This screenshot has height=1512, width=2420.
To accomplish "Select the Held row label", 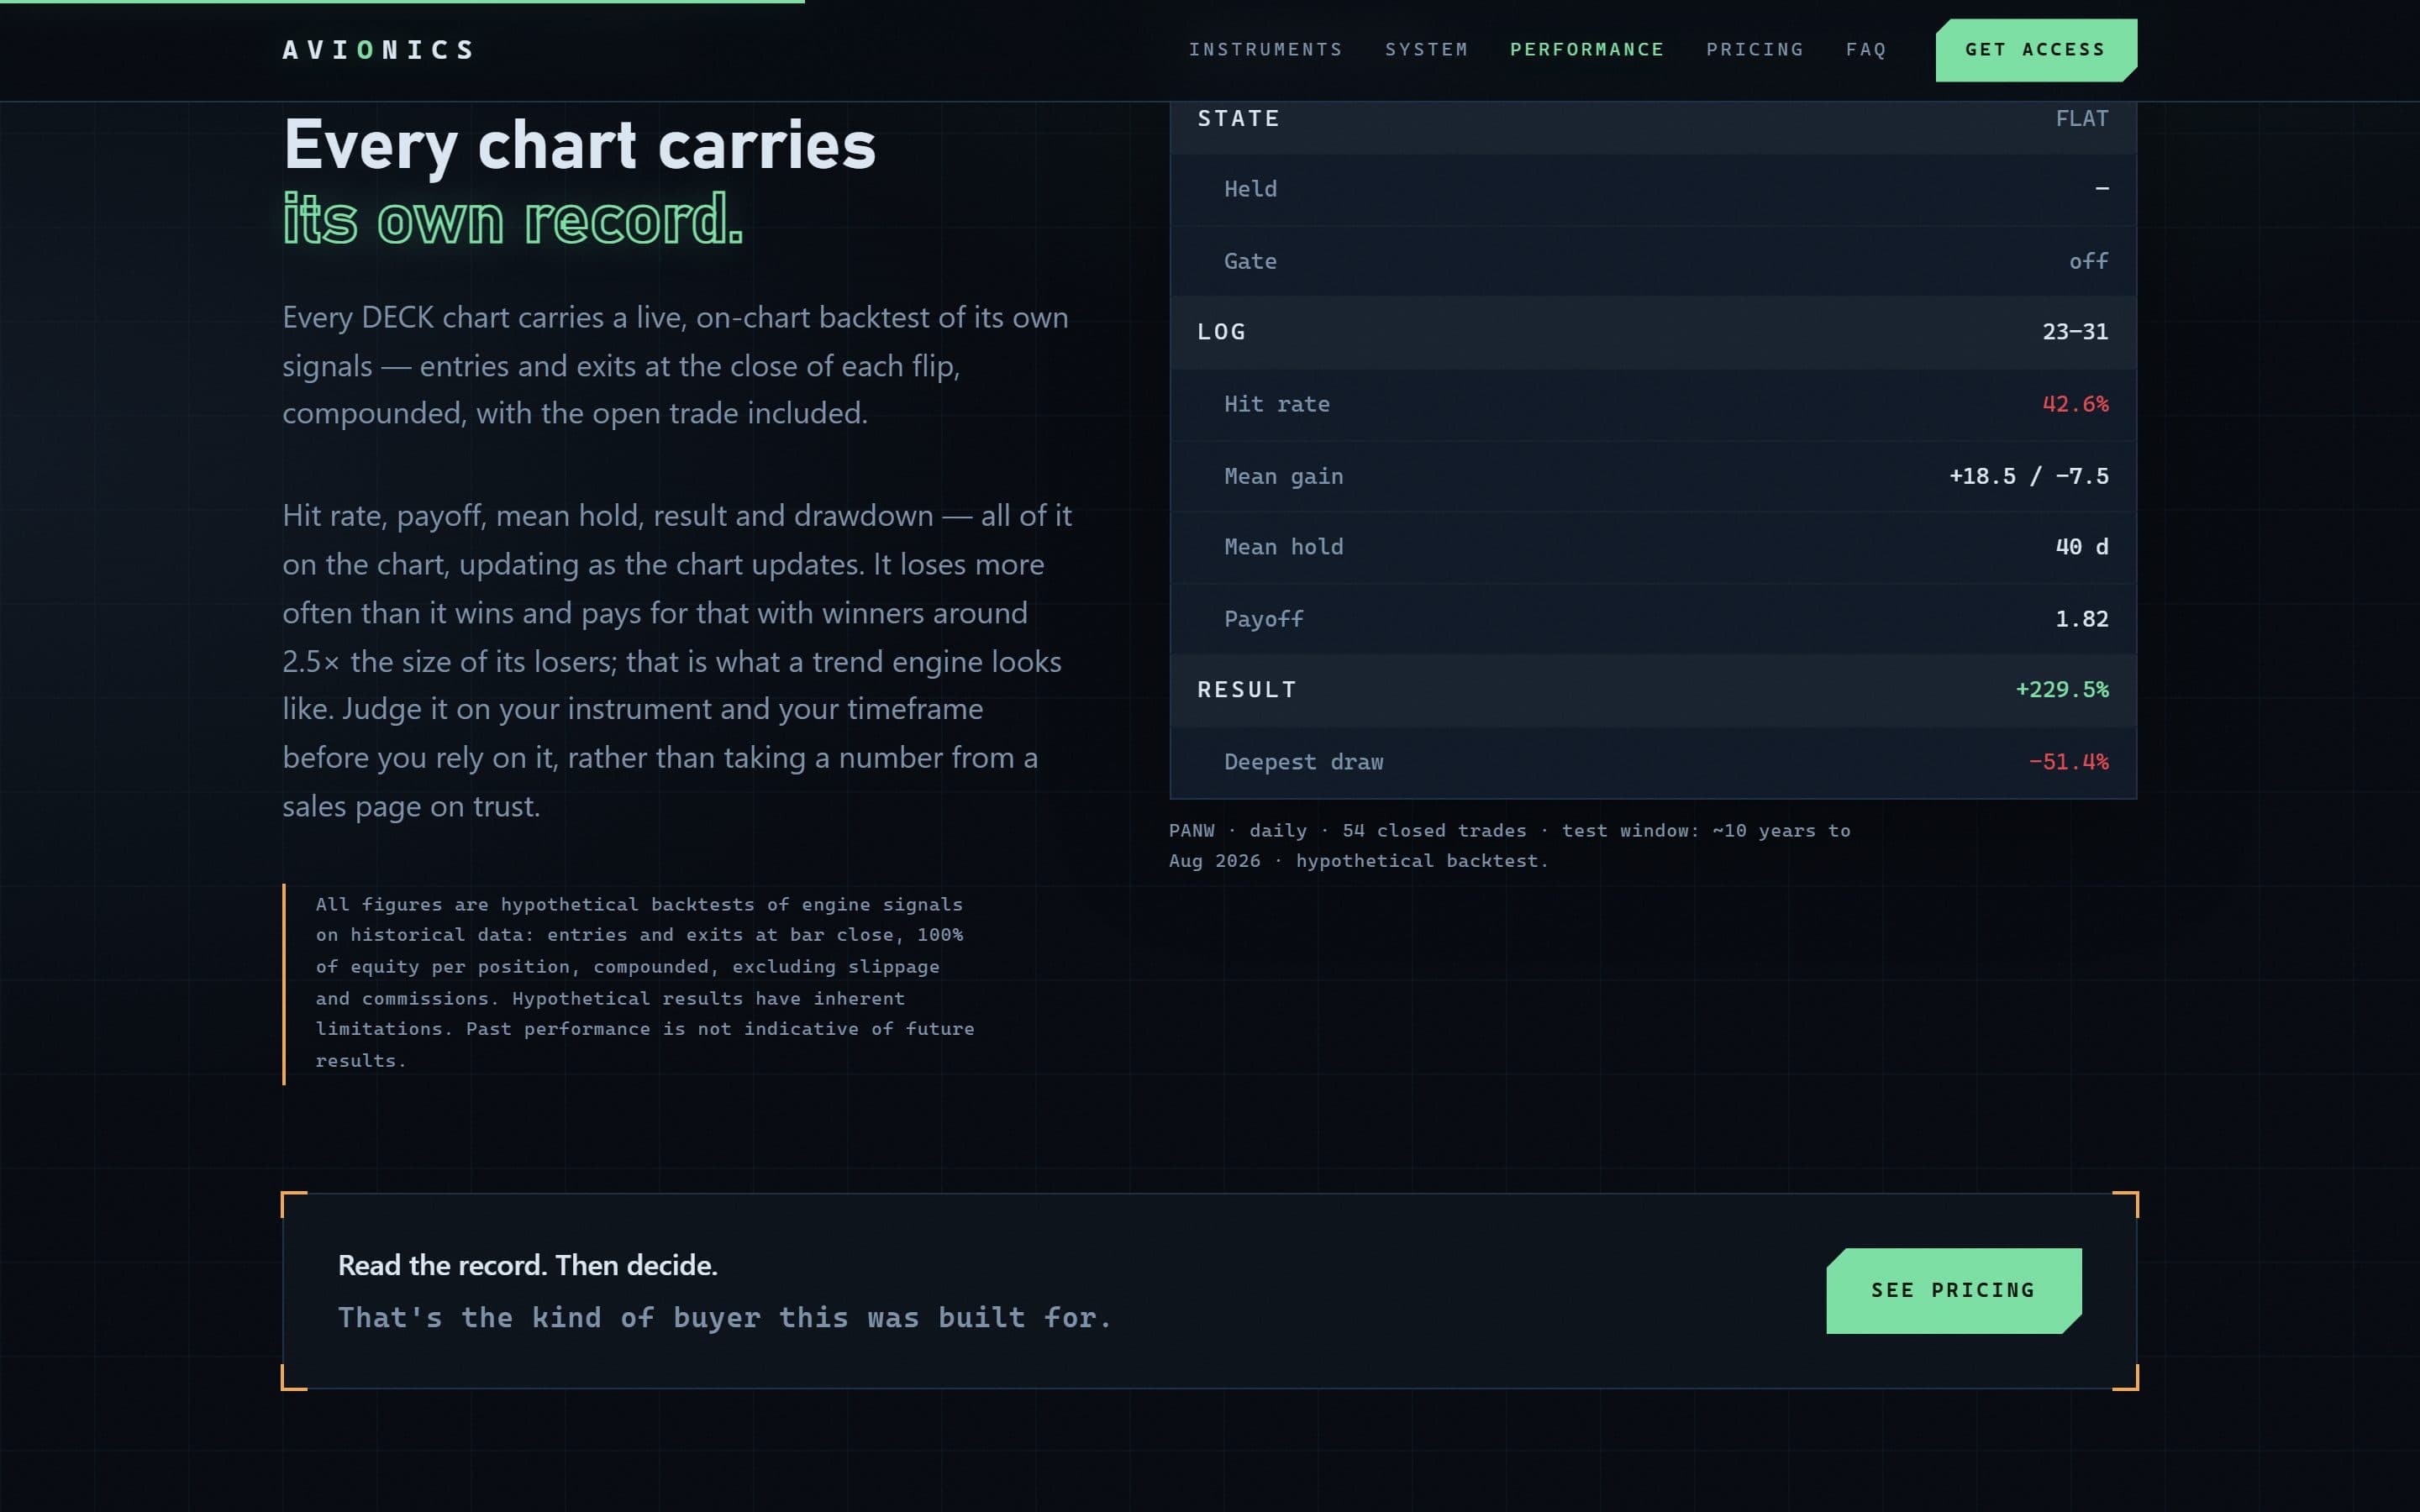I will 1250,189.
